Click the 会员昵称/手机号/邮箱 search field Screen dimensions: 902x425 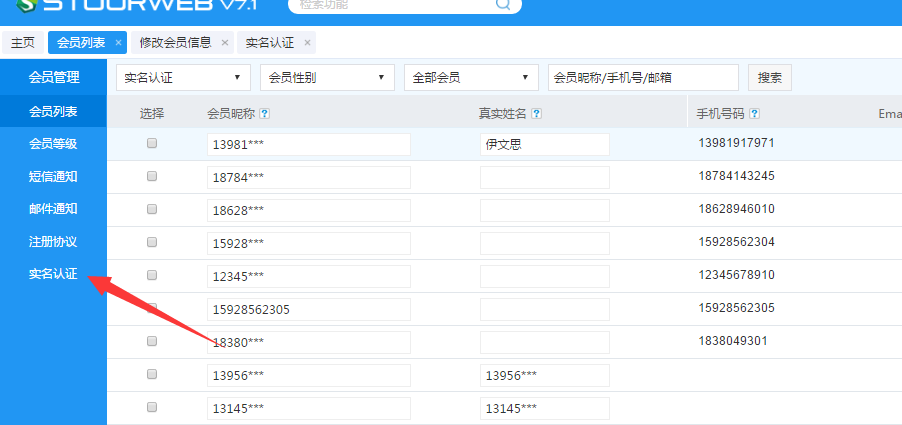642,77
